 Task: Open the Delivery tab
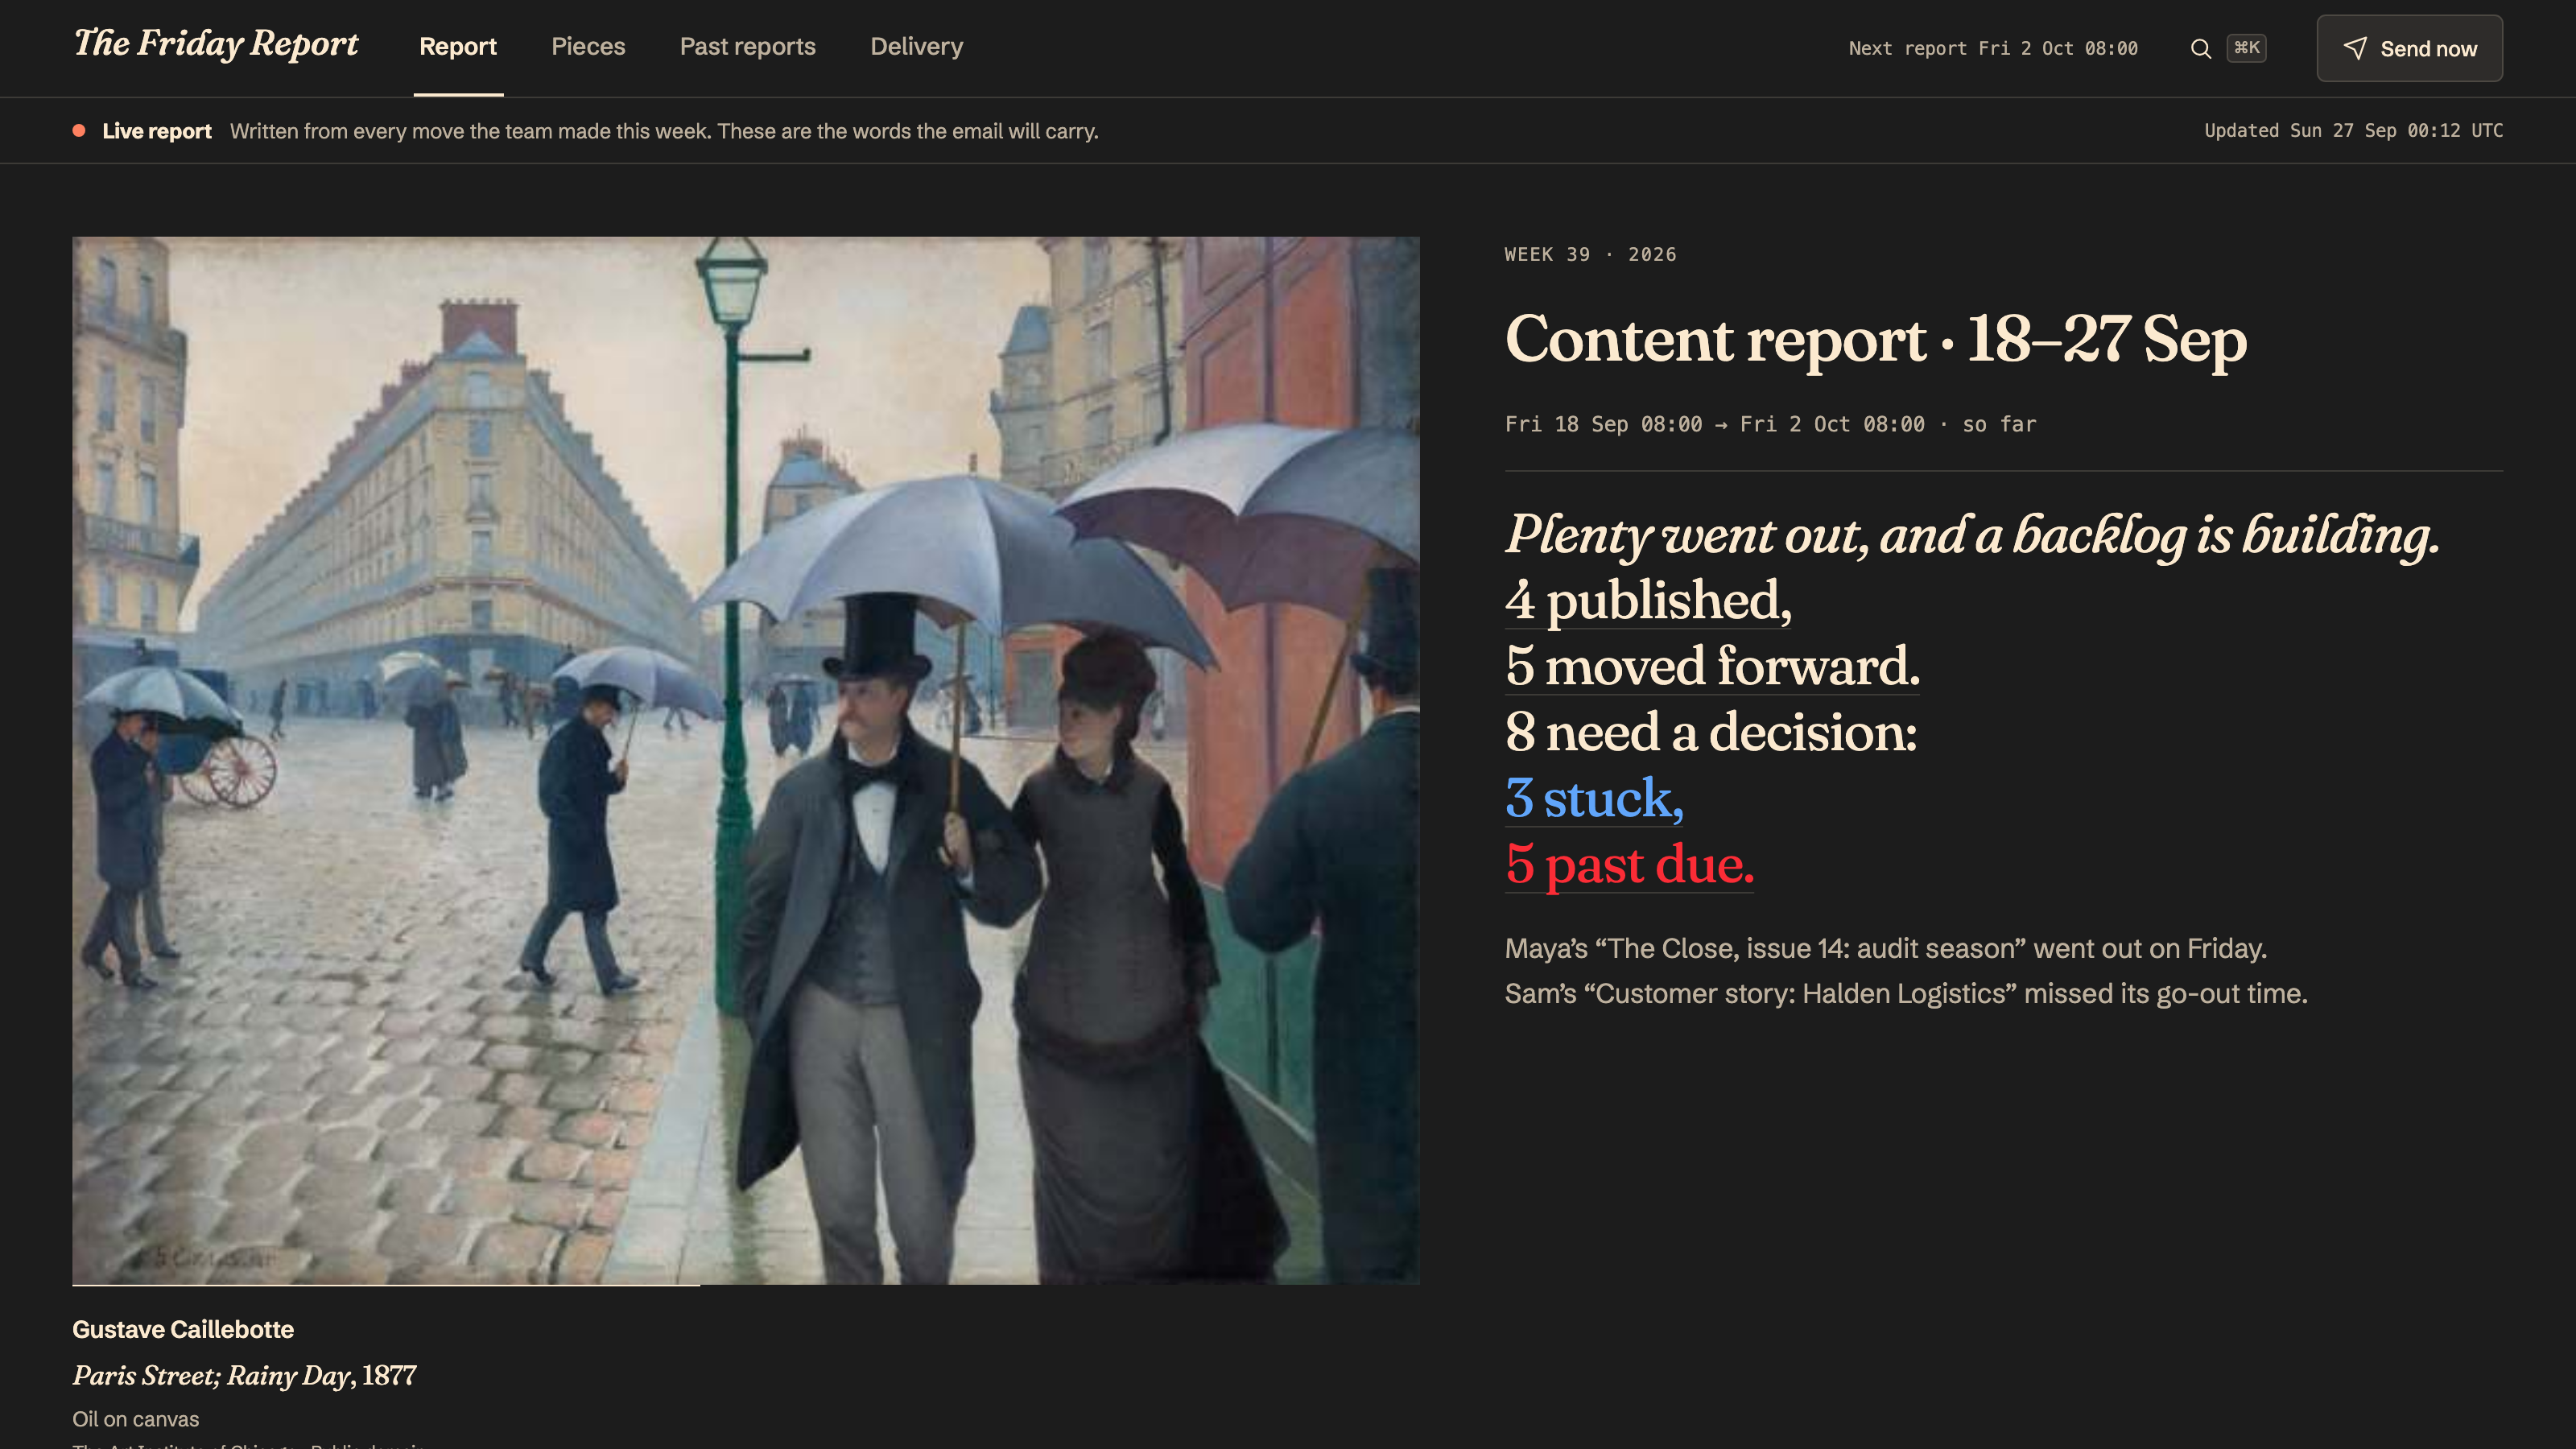click(x=916, y=47)
